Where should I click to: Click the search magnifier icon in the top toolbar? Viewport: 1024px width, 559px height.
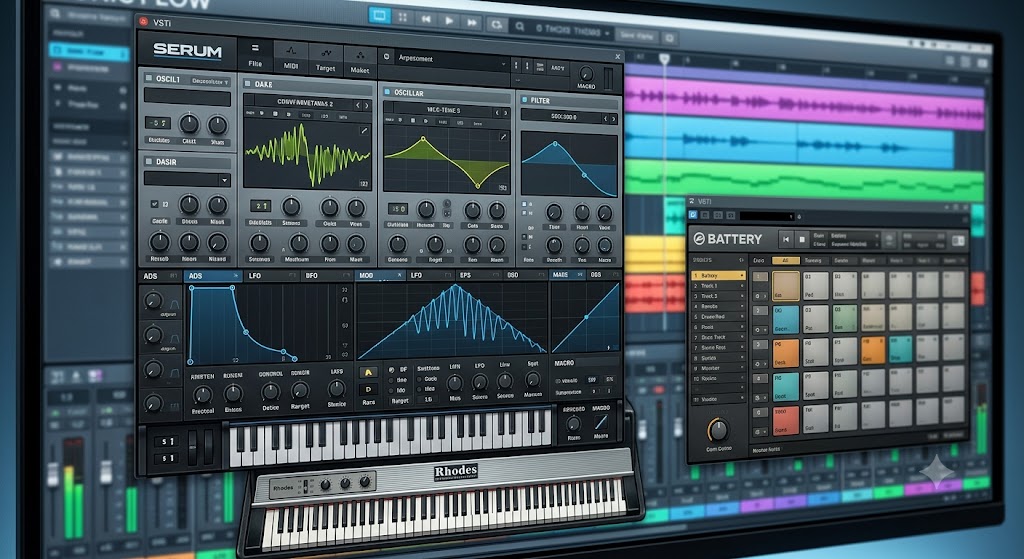(x=519, y=27)
